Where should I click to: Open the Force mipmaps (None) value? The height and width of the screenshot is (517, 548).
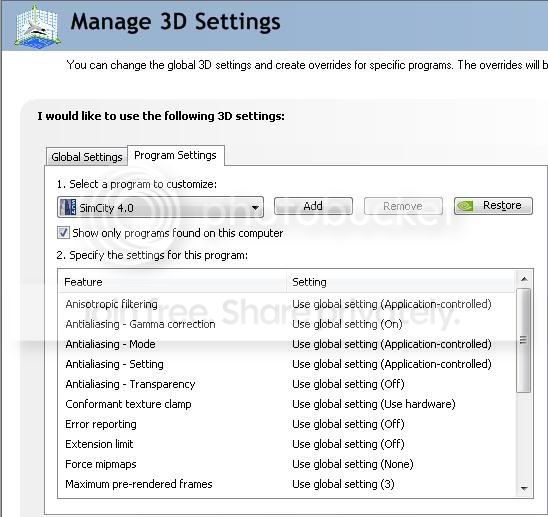point(353,464)
